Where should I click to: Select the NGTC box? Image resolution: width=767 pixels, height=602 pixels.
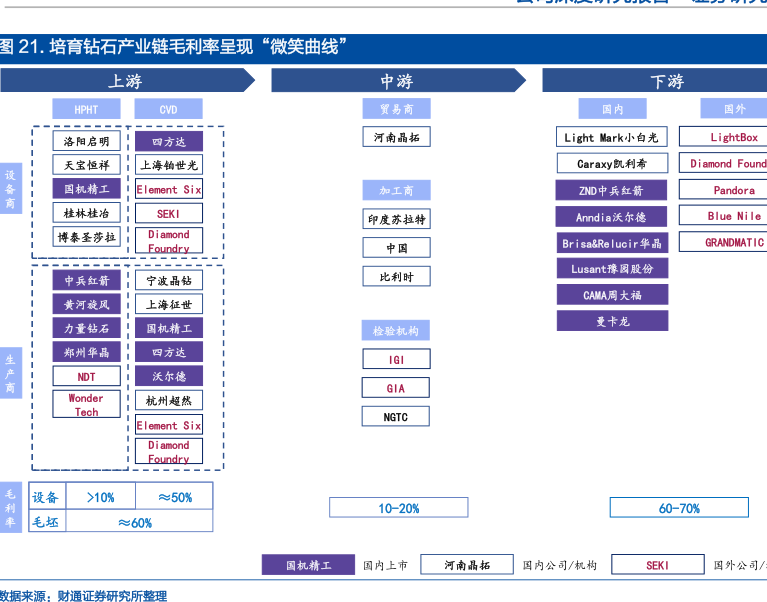coord(396,417)
